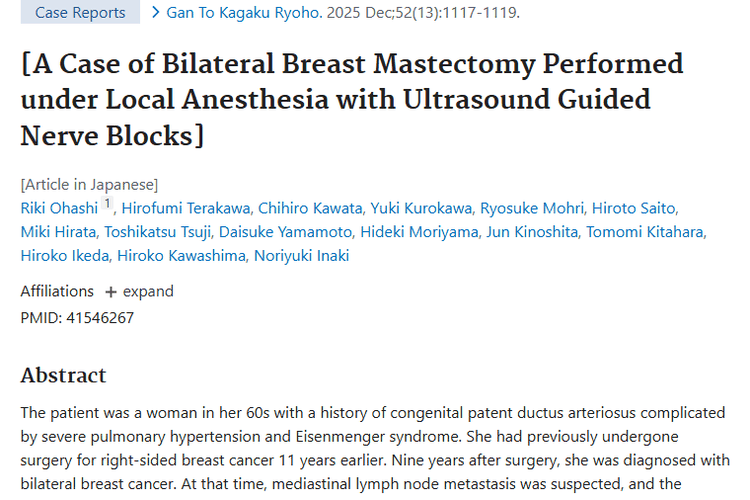
Task: Open author Miki Hirata's link
Action: (56, 232)
